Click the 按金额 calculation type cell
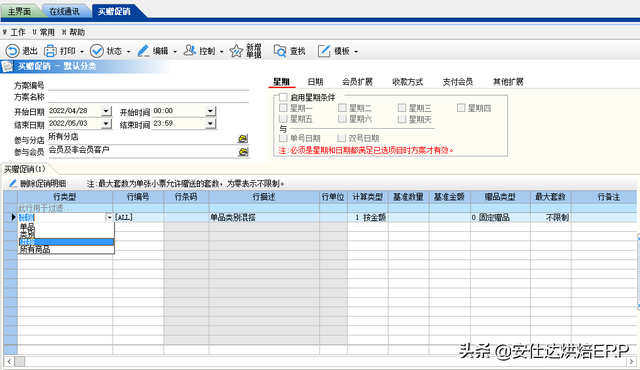Image resolution: width=640 pixels, height=370 pixels. tap(368, 217)
